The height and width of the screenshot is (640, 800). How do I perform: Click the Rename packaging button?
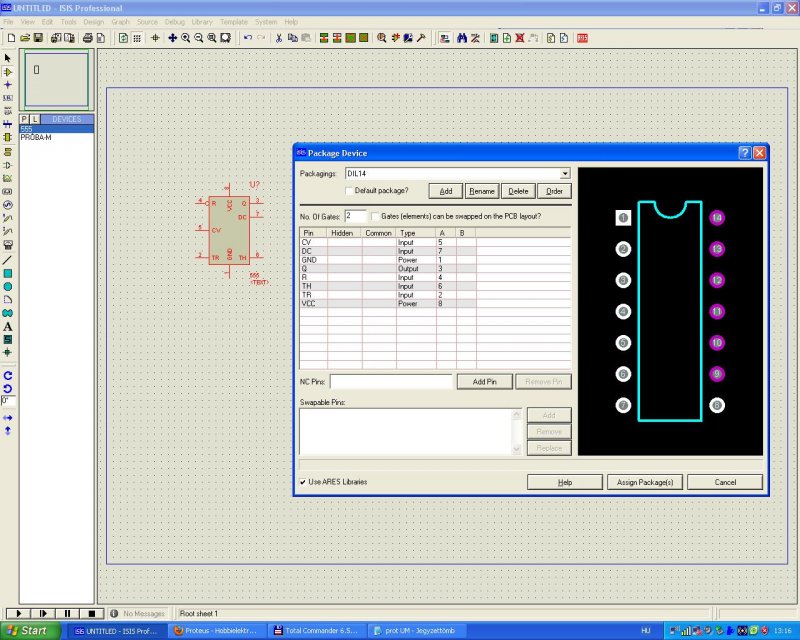click(x=482, y=191)
